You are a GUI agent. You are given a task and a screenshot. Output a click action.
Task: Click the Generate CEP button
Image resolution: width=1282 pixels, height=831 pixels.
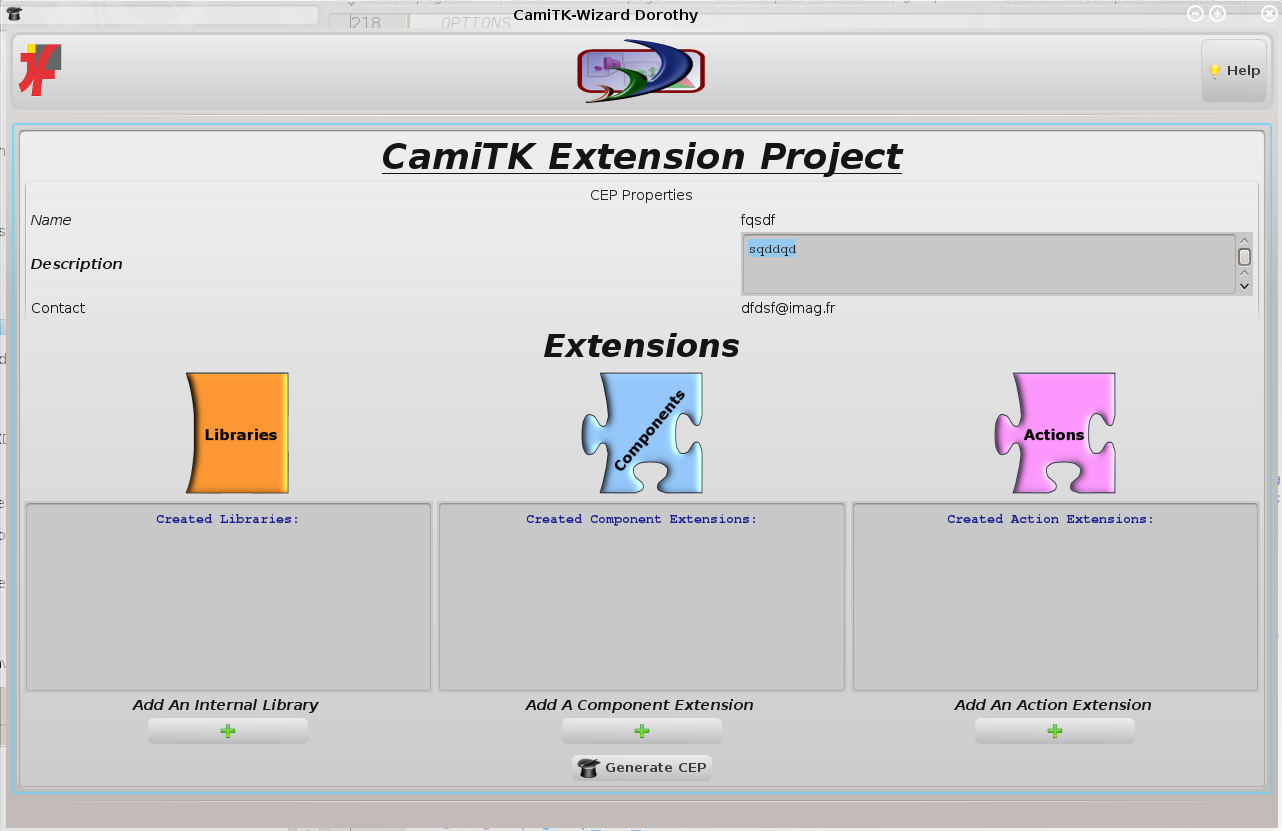tap(642, 768)
